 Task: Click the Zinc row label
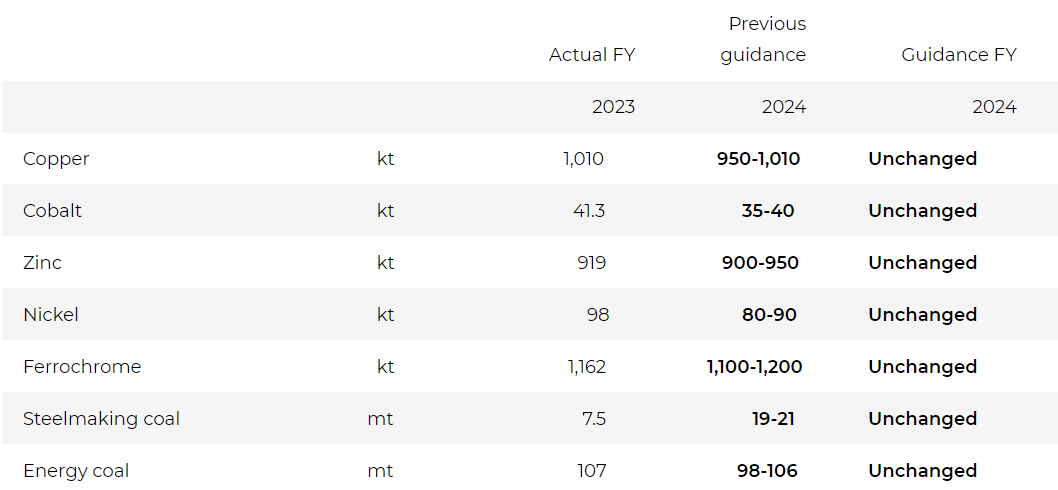42,263
